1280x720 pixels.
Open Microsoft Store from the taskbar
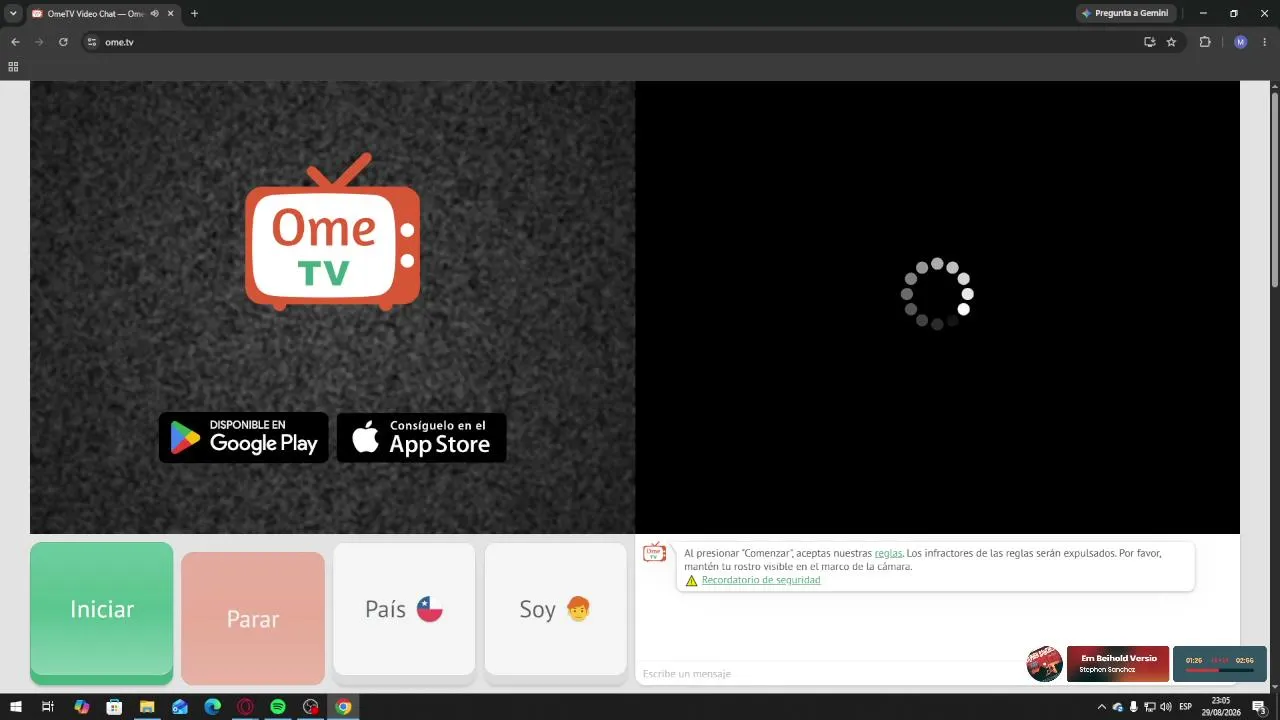click(x=114, y=707)
